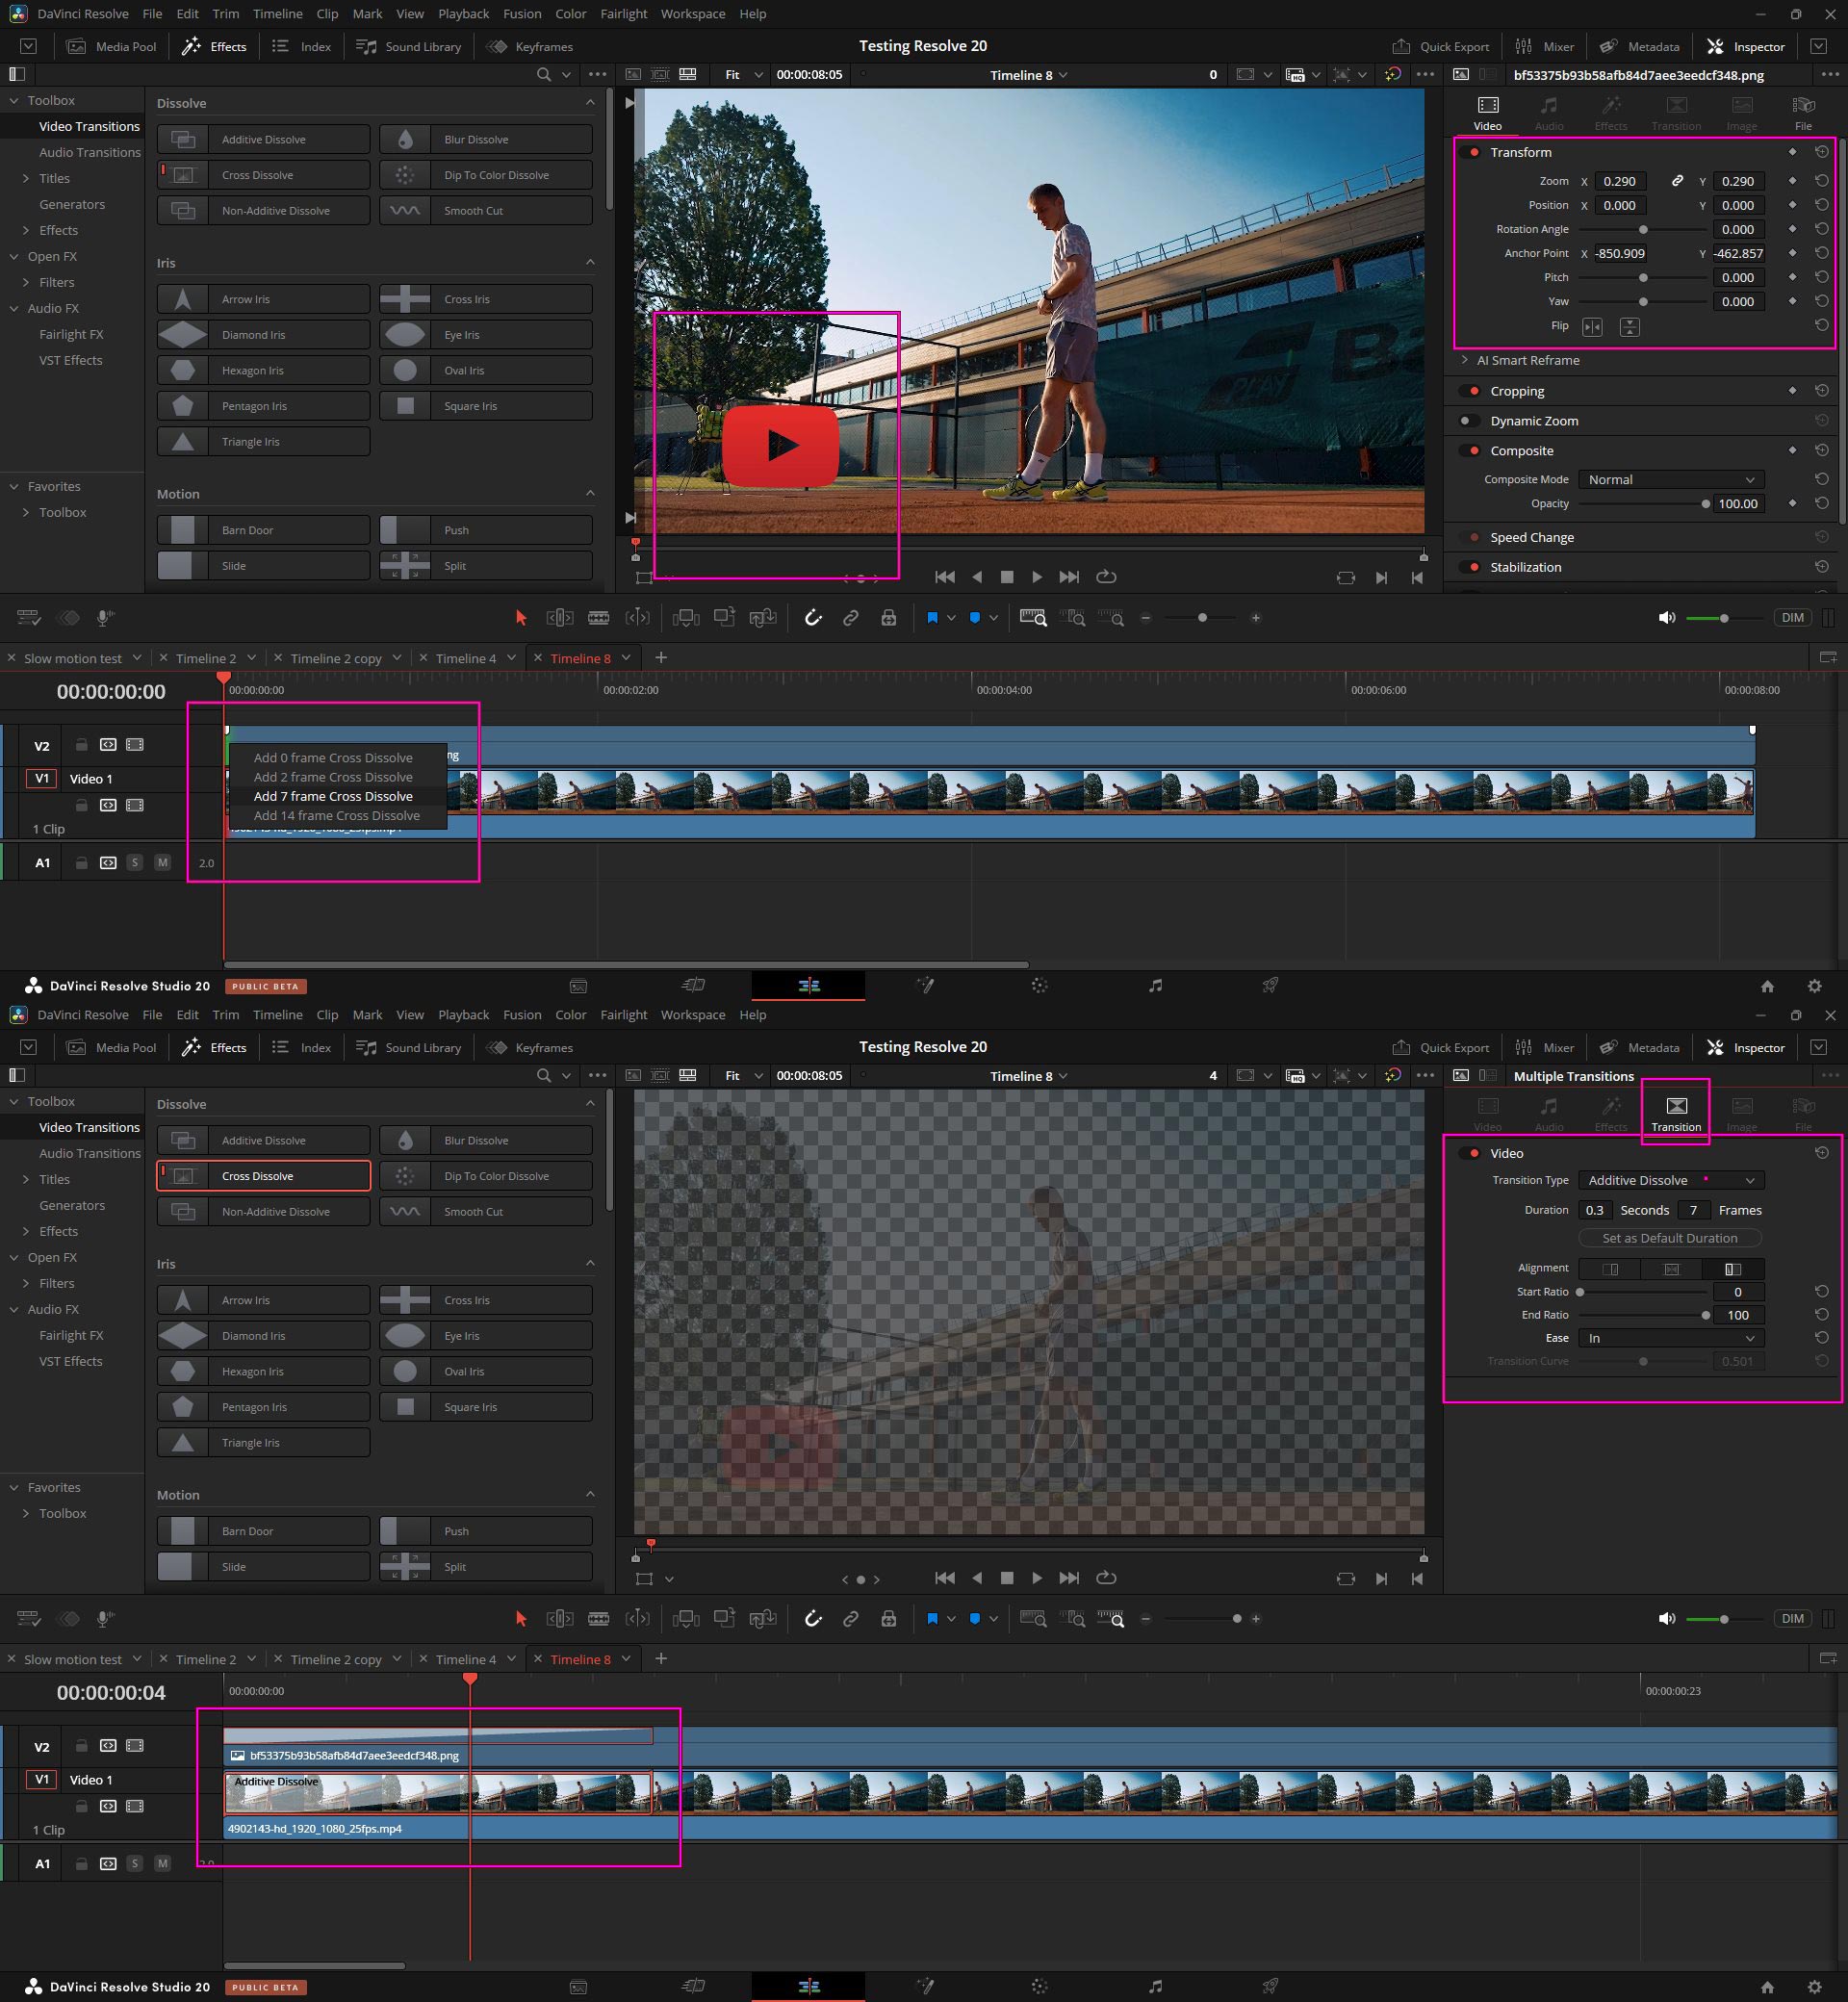Top screenshot: click the Smooth Cut transition
This screenshot has height=2002, width=1848.
coord(486,211)
